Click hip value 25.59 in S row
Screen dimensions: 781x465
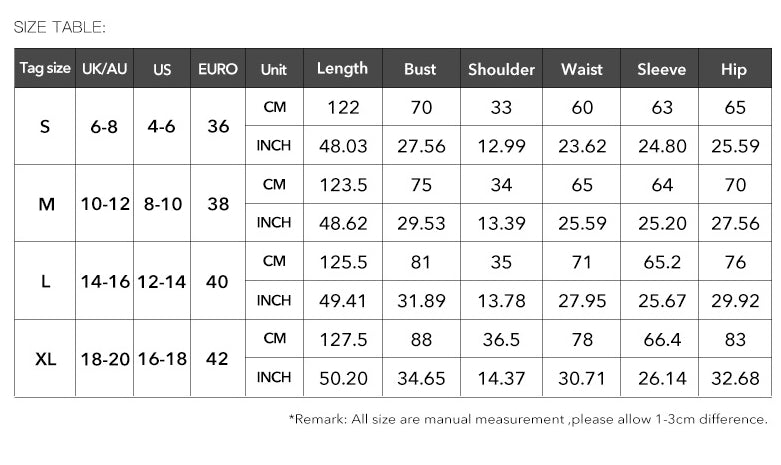pyautogui.click(x=735, y=146)
